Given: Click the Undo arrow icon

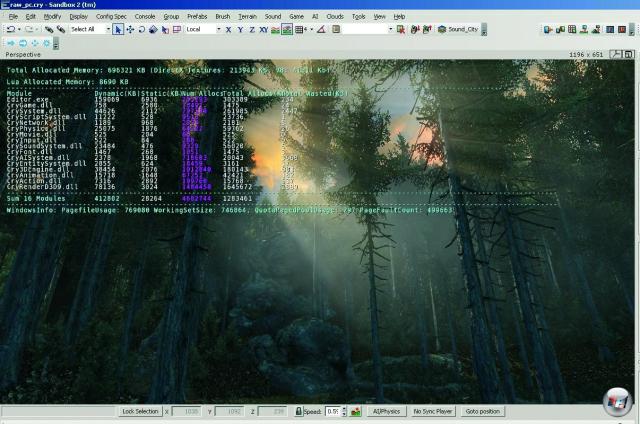Looking at the screenshot, I should [11, 29].
